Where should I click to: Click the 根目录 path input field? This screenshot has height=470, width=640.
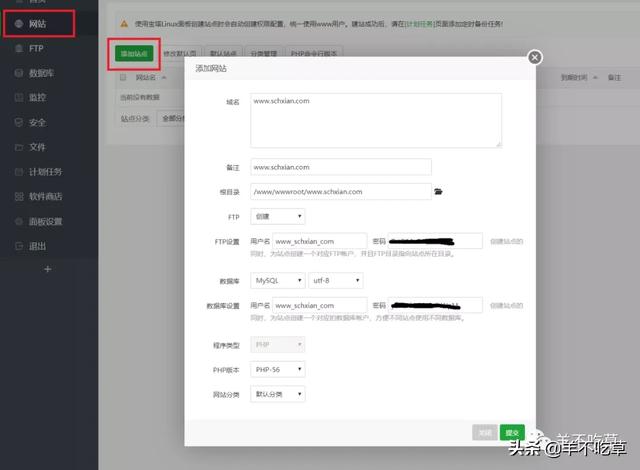[341, 191]
